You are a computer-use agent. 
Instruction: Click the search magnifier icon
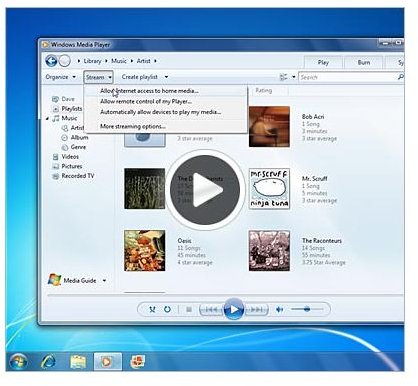pos(400,77)
